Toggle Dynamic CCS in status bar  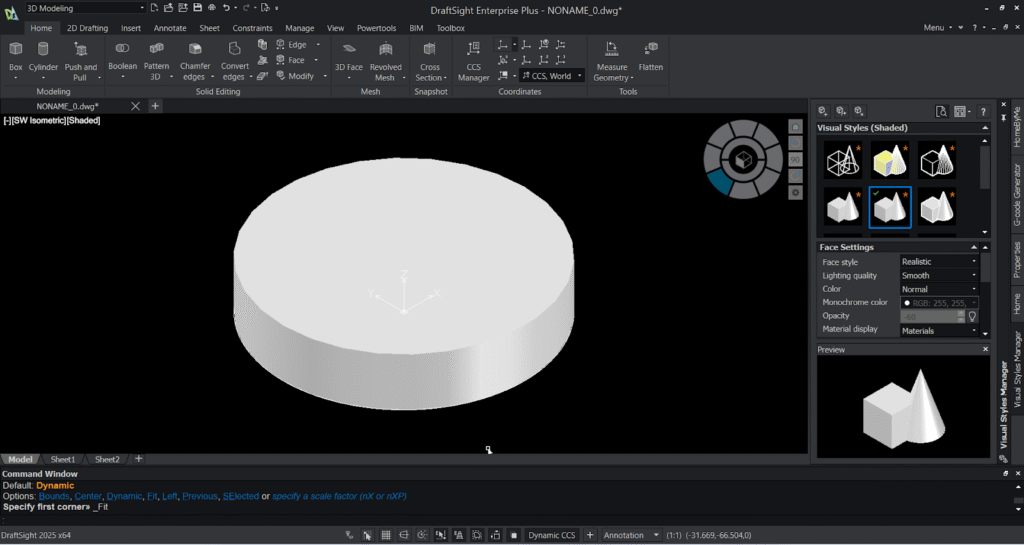(552, 535)
